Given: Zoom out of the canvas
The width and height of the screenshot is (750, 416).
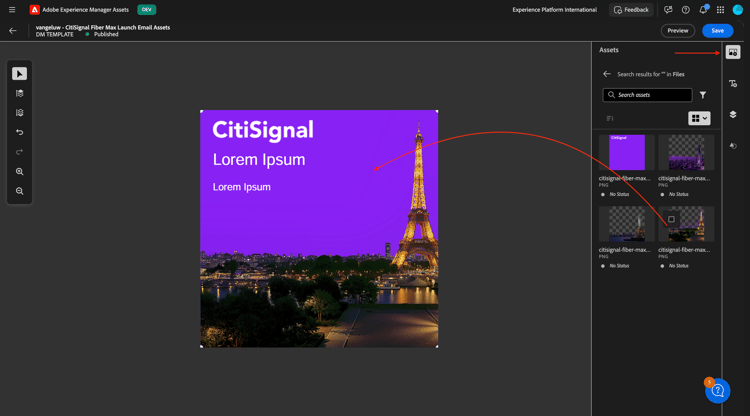Looking at the screenshot, I should (x=20, y=191).
